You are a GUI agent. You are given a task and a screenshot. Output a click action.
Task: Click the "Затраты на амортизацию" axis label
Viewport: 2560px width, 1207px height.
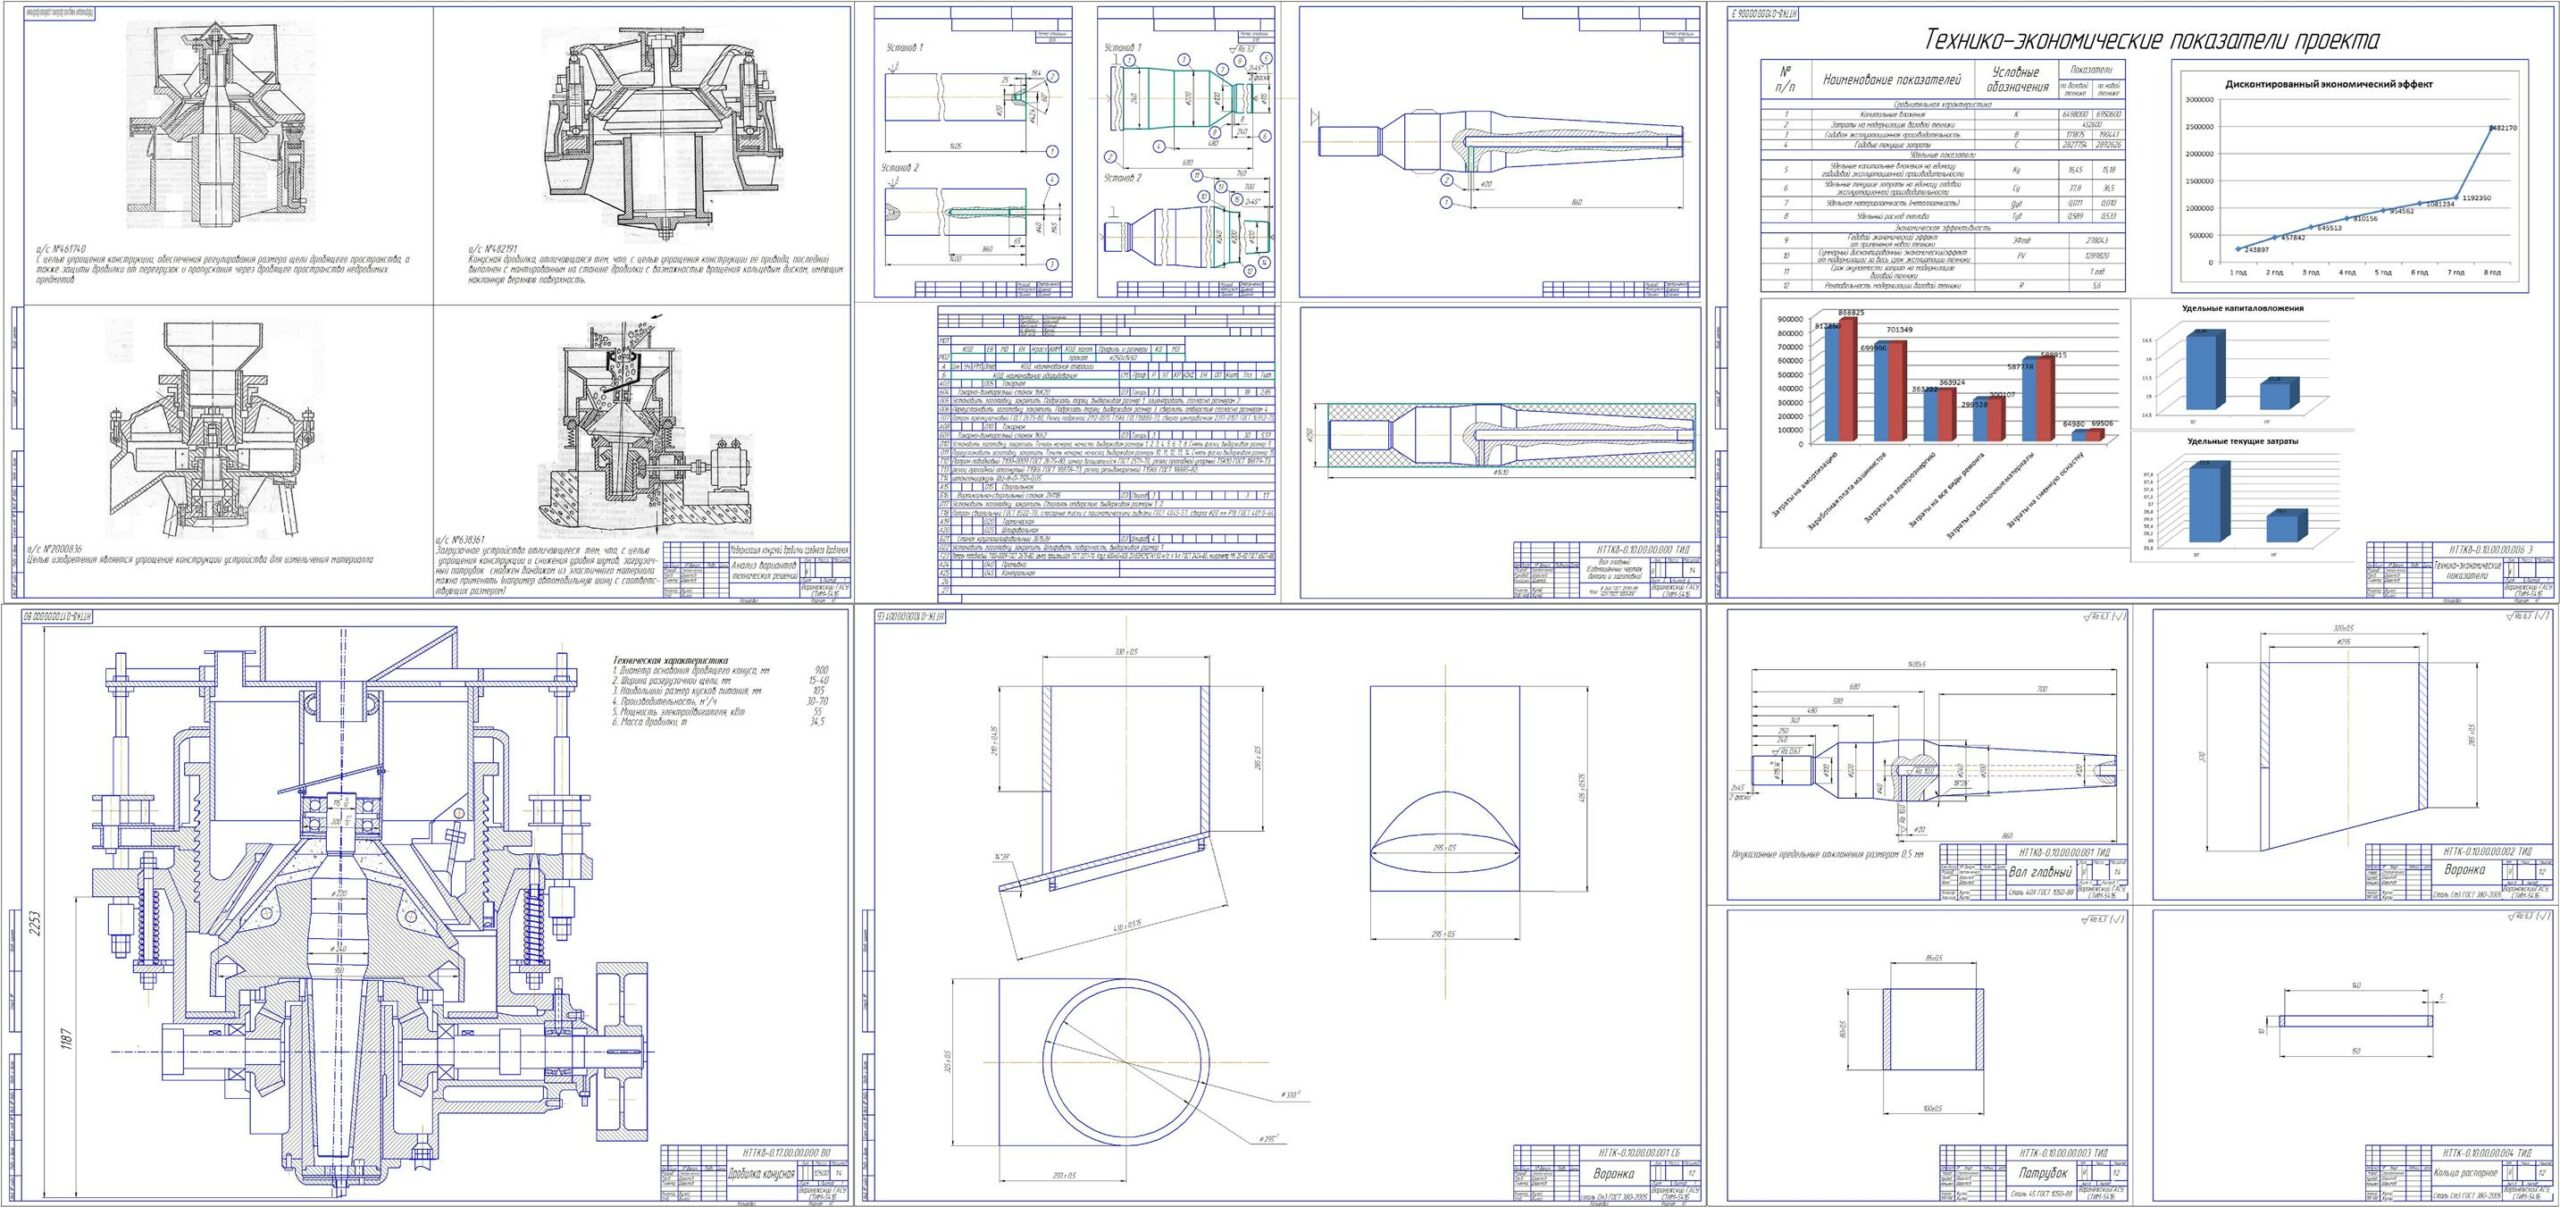pyautogui.click(x=1804, y=484)
